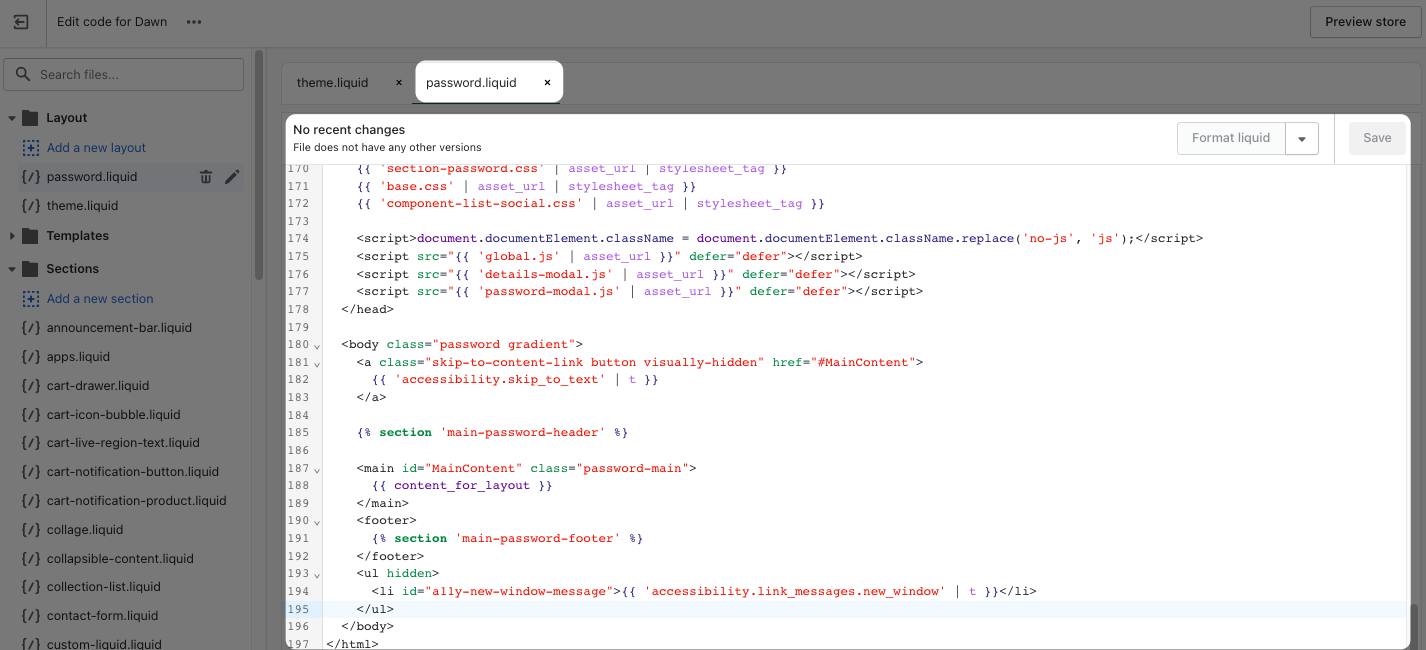Click the file sidebar scrollbar
This screenshot has width=1426, height=650.
point(260,165)
